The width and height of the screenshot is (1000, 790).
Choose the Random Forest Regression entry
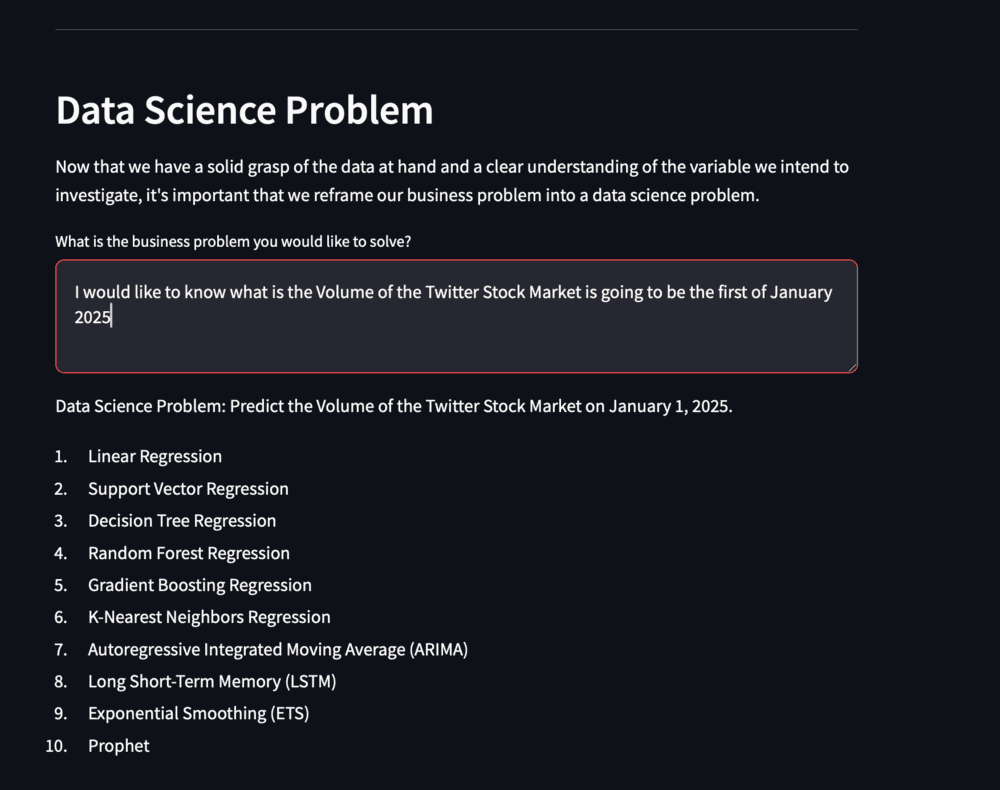[189, 553]
